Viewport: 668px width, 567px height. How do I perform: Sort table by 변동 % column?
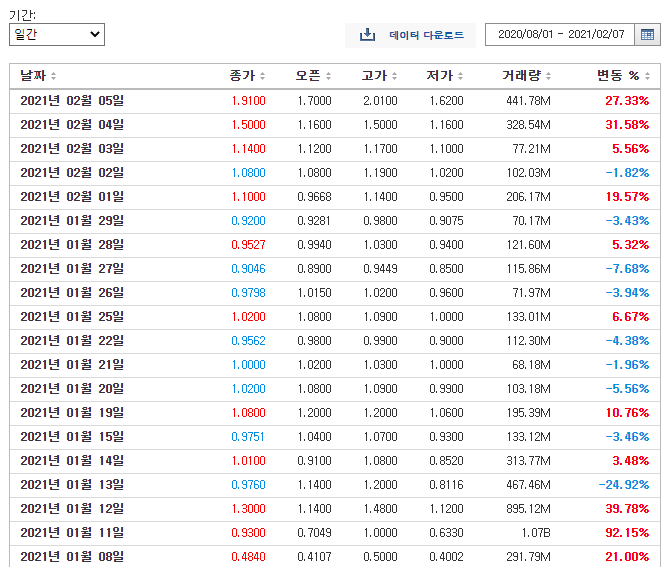tap(623, 76)
